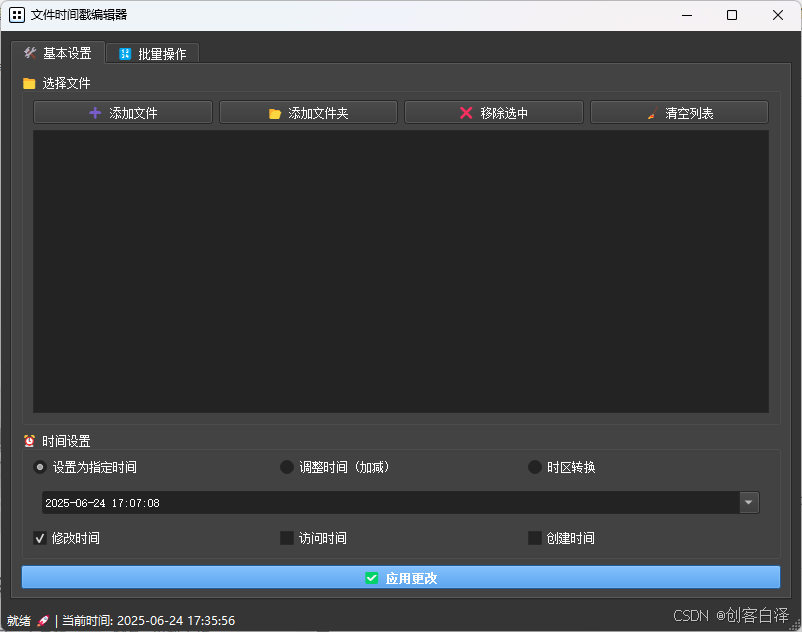
Task: Click the yellow folder icon on 添加文件夹
Action: click(x=275, y=114)
